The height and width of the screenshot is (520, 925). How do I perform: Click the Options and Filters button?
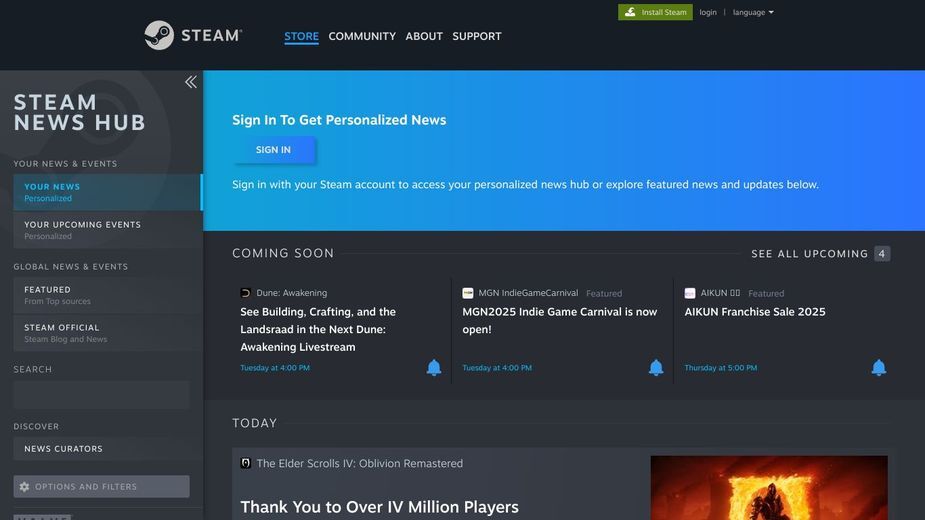pos(101,486)
